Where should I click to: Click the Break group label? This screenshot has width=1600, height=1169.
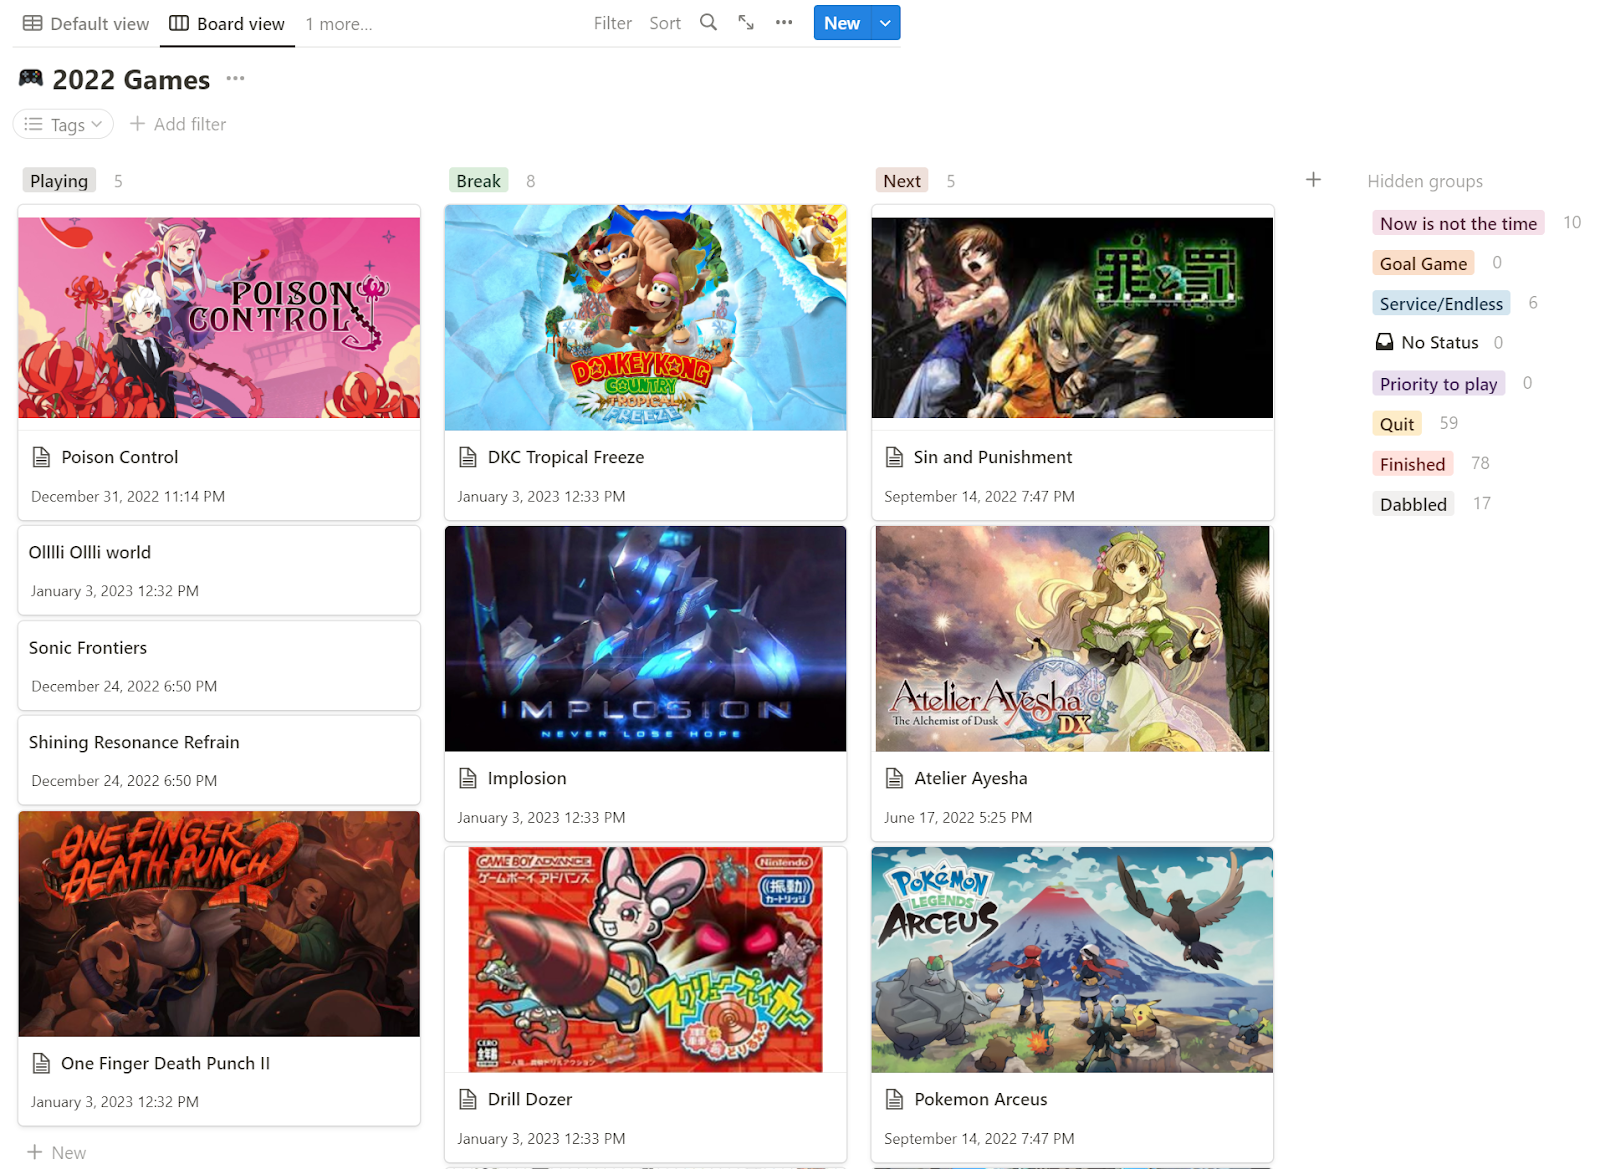(478, 180)
